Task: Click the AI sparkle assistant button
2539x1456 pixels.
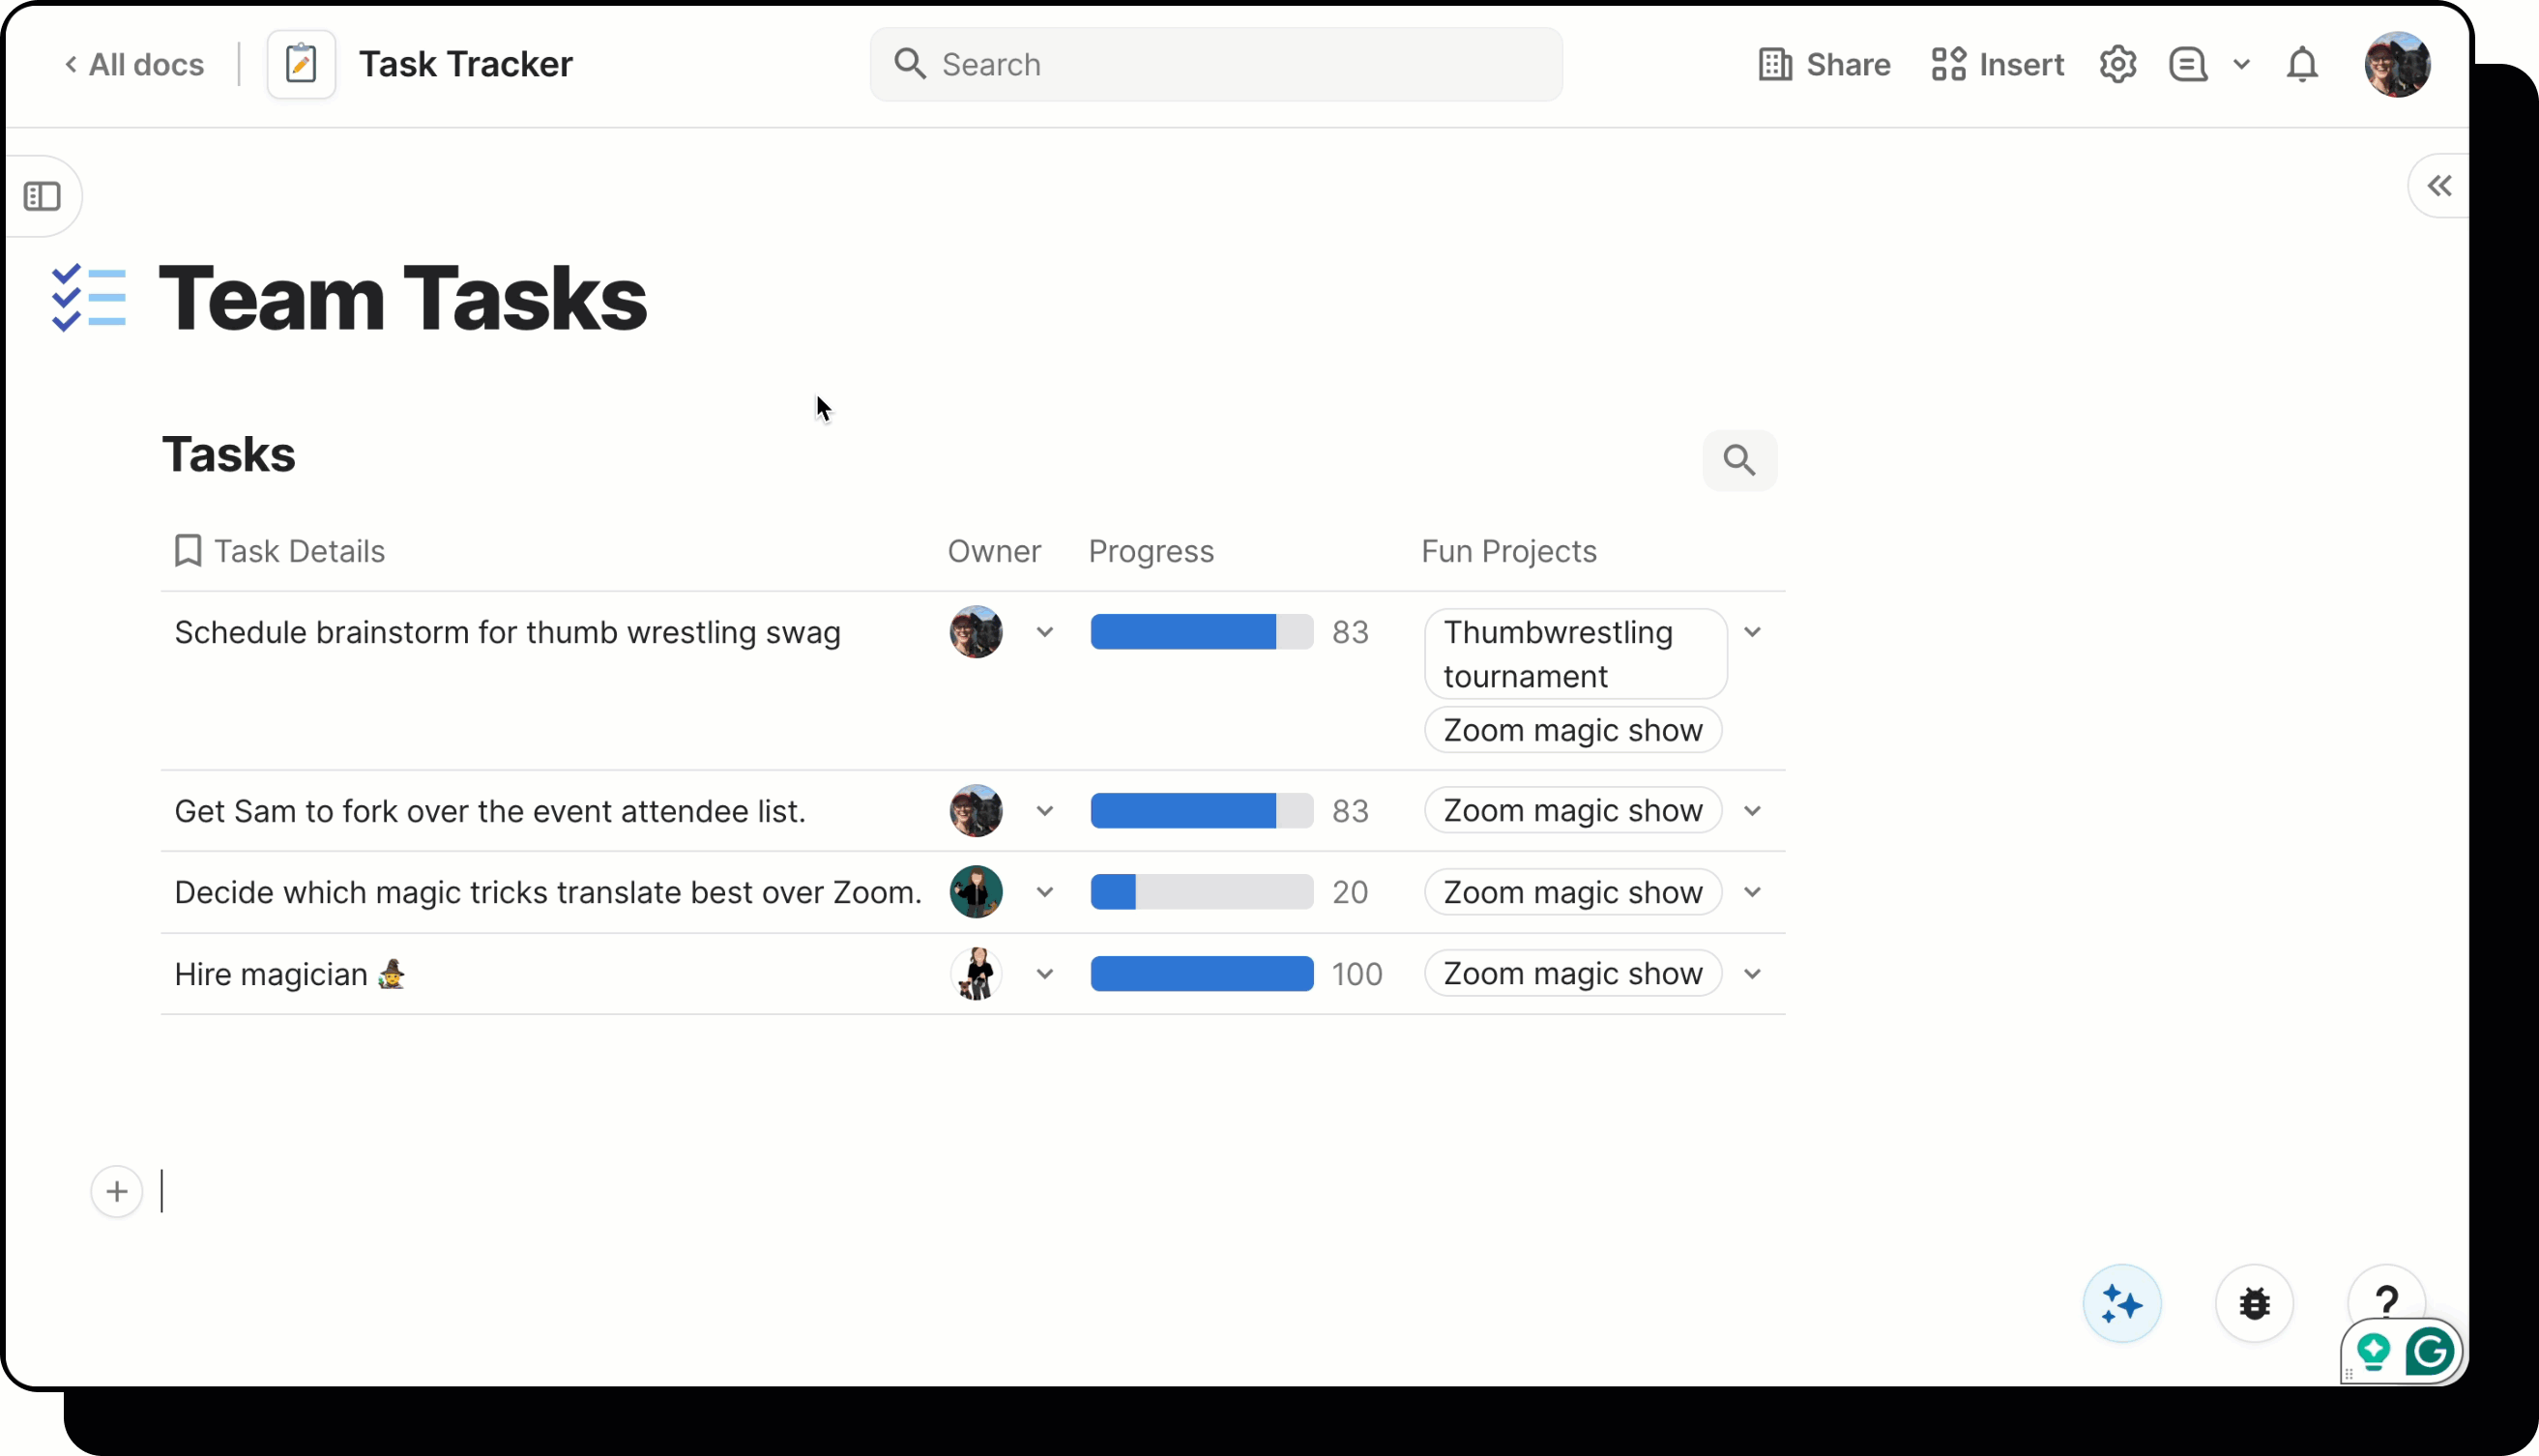Action: pos(2121,1303)
